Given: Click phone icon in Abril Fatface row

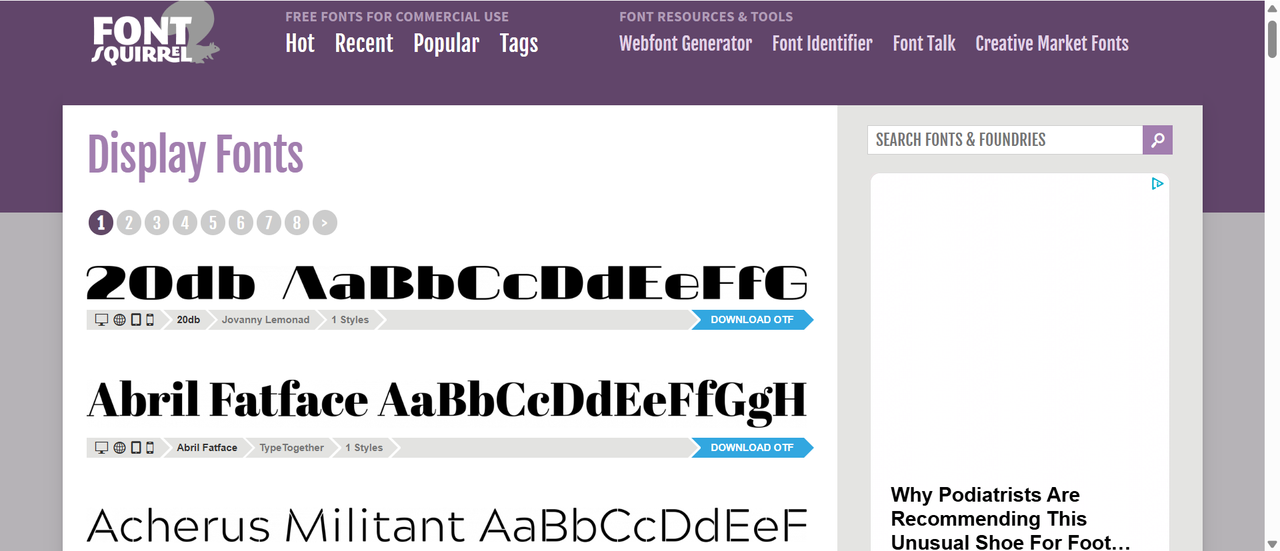Looking at the screenshot, I should click(x=150, y=448).
